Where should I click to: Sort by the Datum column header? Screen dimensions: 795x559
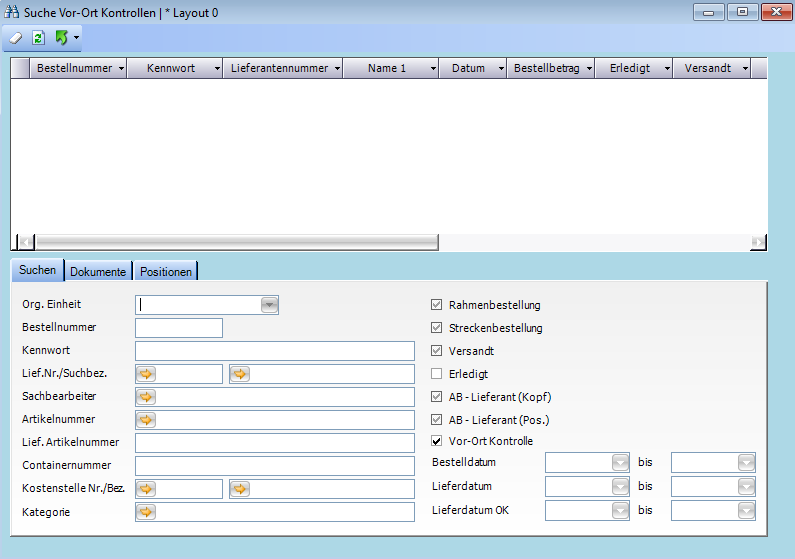pyautogui.click(x=468, y=69)
